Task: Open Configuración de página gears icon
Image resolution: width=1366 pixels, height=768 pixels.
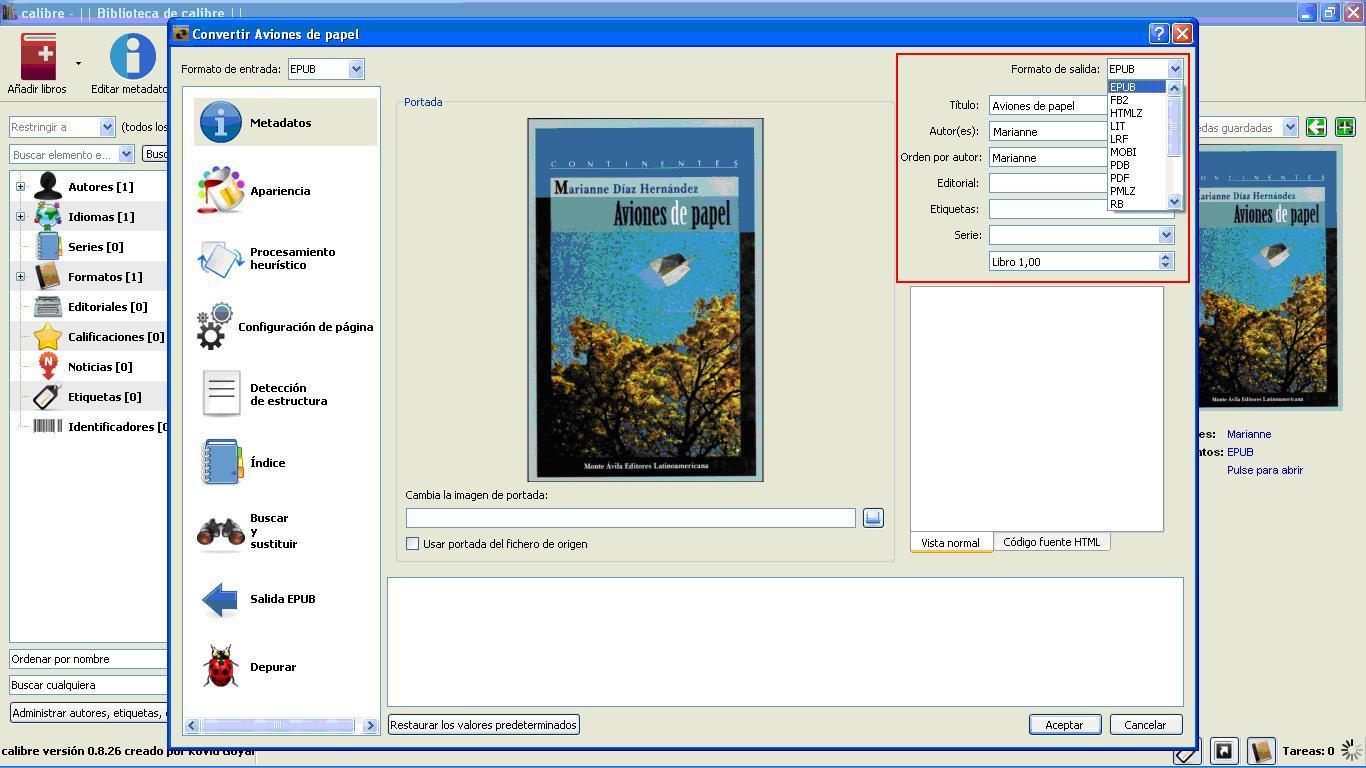Action: [x=214, y=327]
